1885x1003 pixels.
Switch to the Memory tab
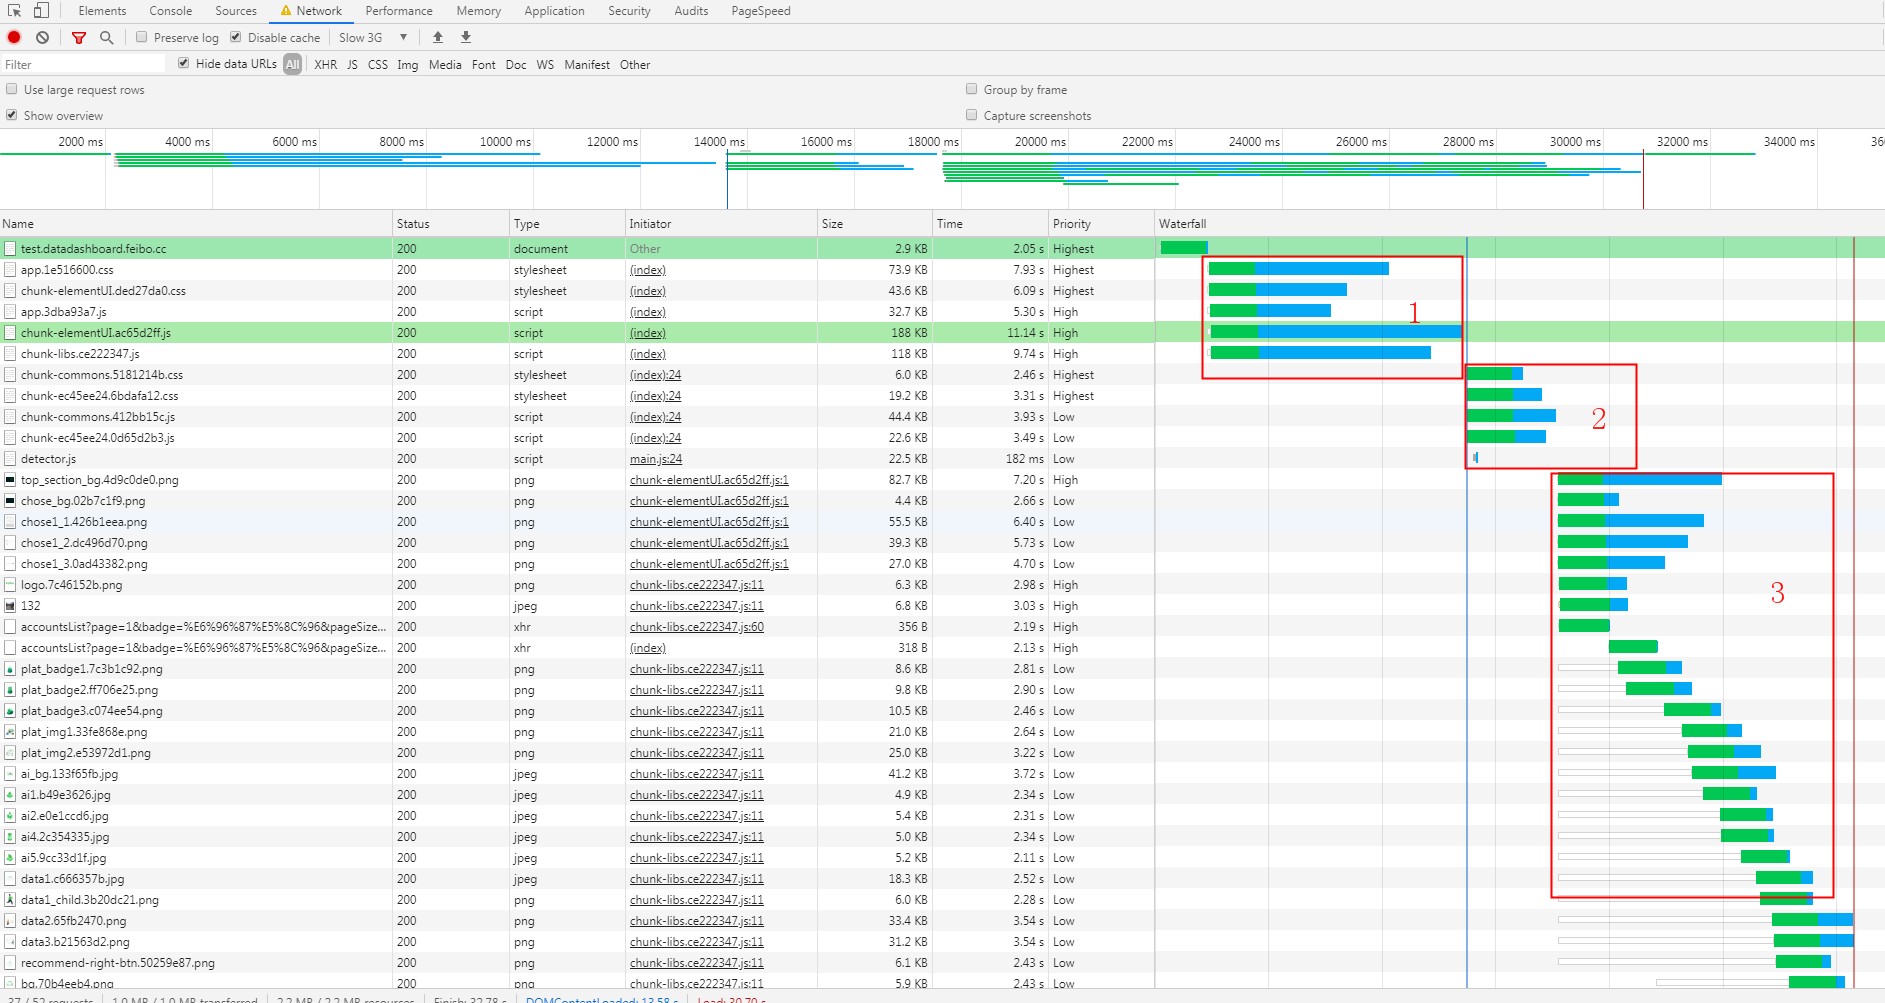[479, 11]
